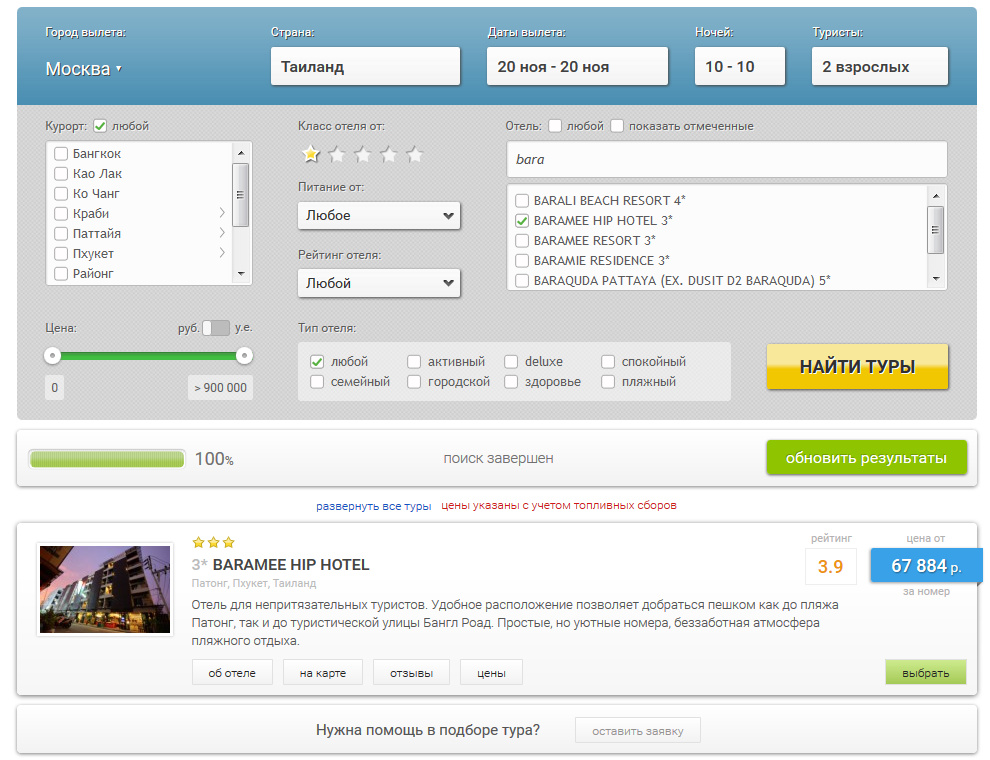Set hotel class to one star
The image size is (990, 760).
pos(311,154)
